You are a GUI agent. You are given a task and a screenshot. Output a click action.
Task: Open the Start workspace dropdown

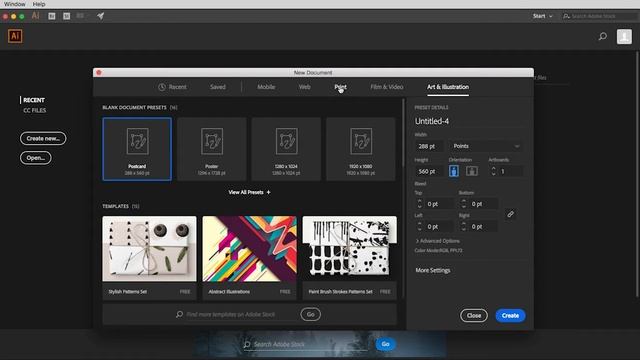click(542, 16)
